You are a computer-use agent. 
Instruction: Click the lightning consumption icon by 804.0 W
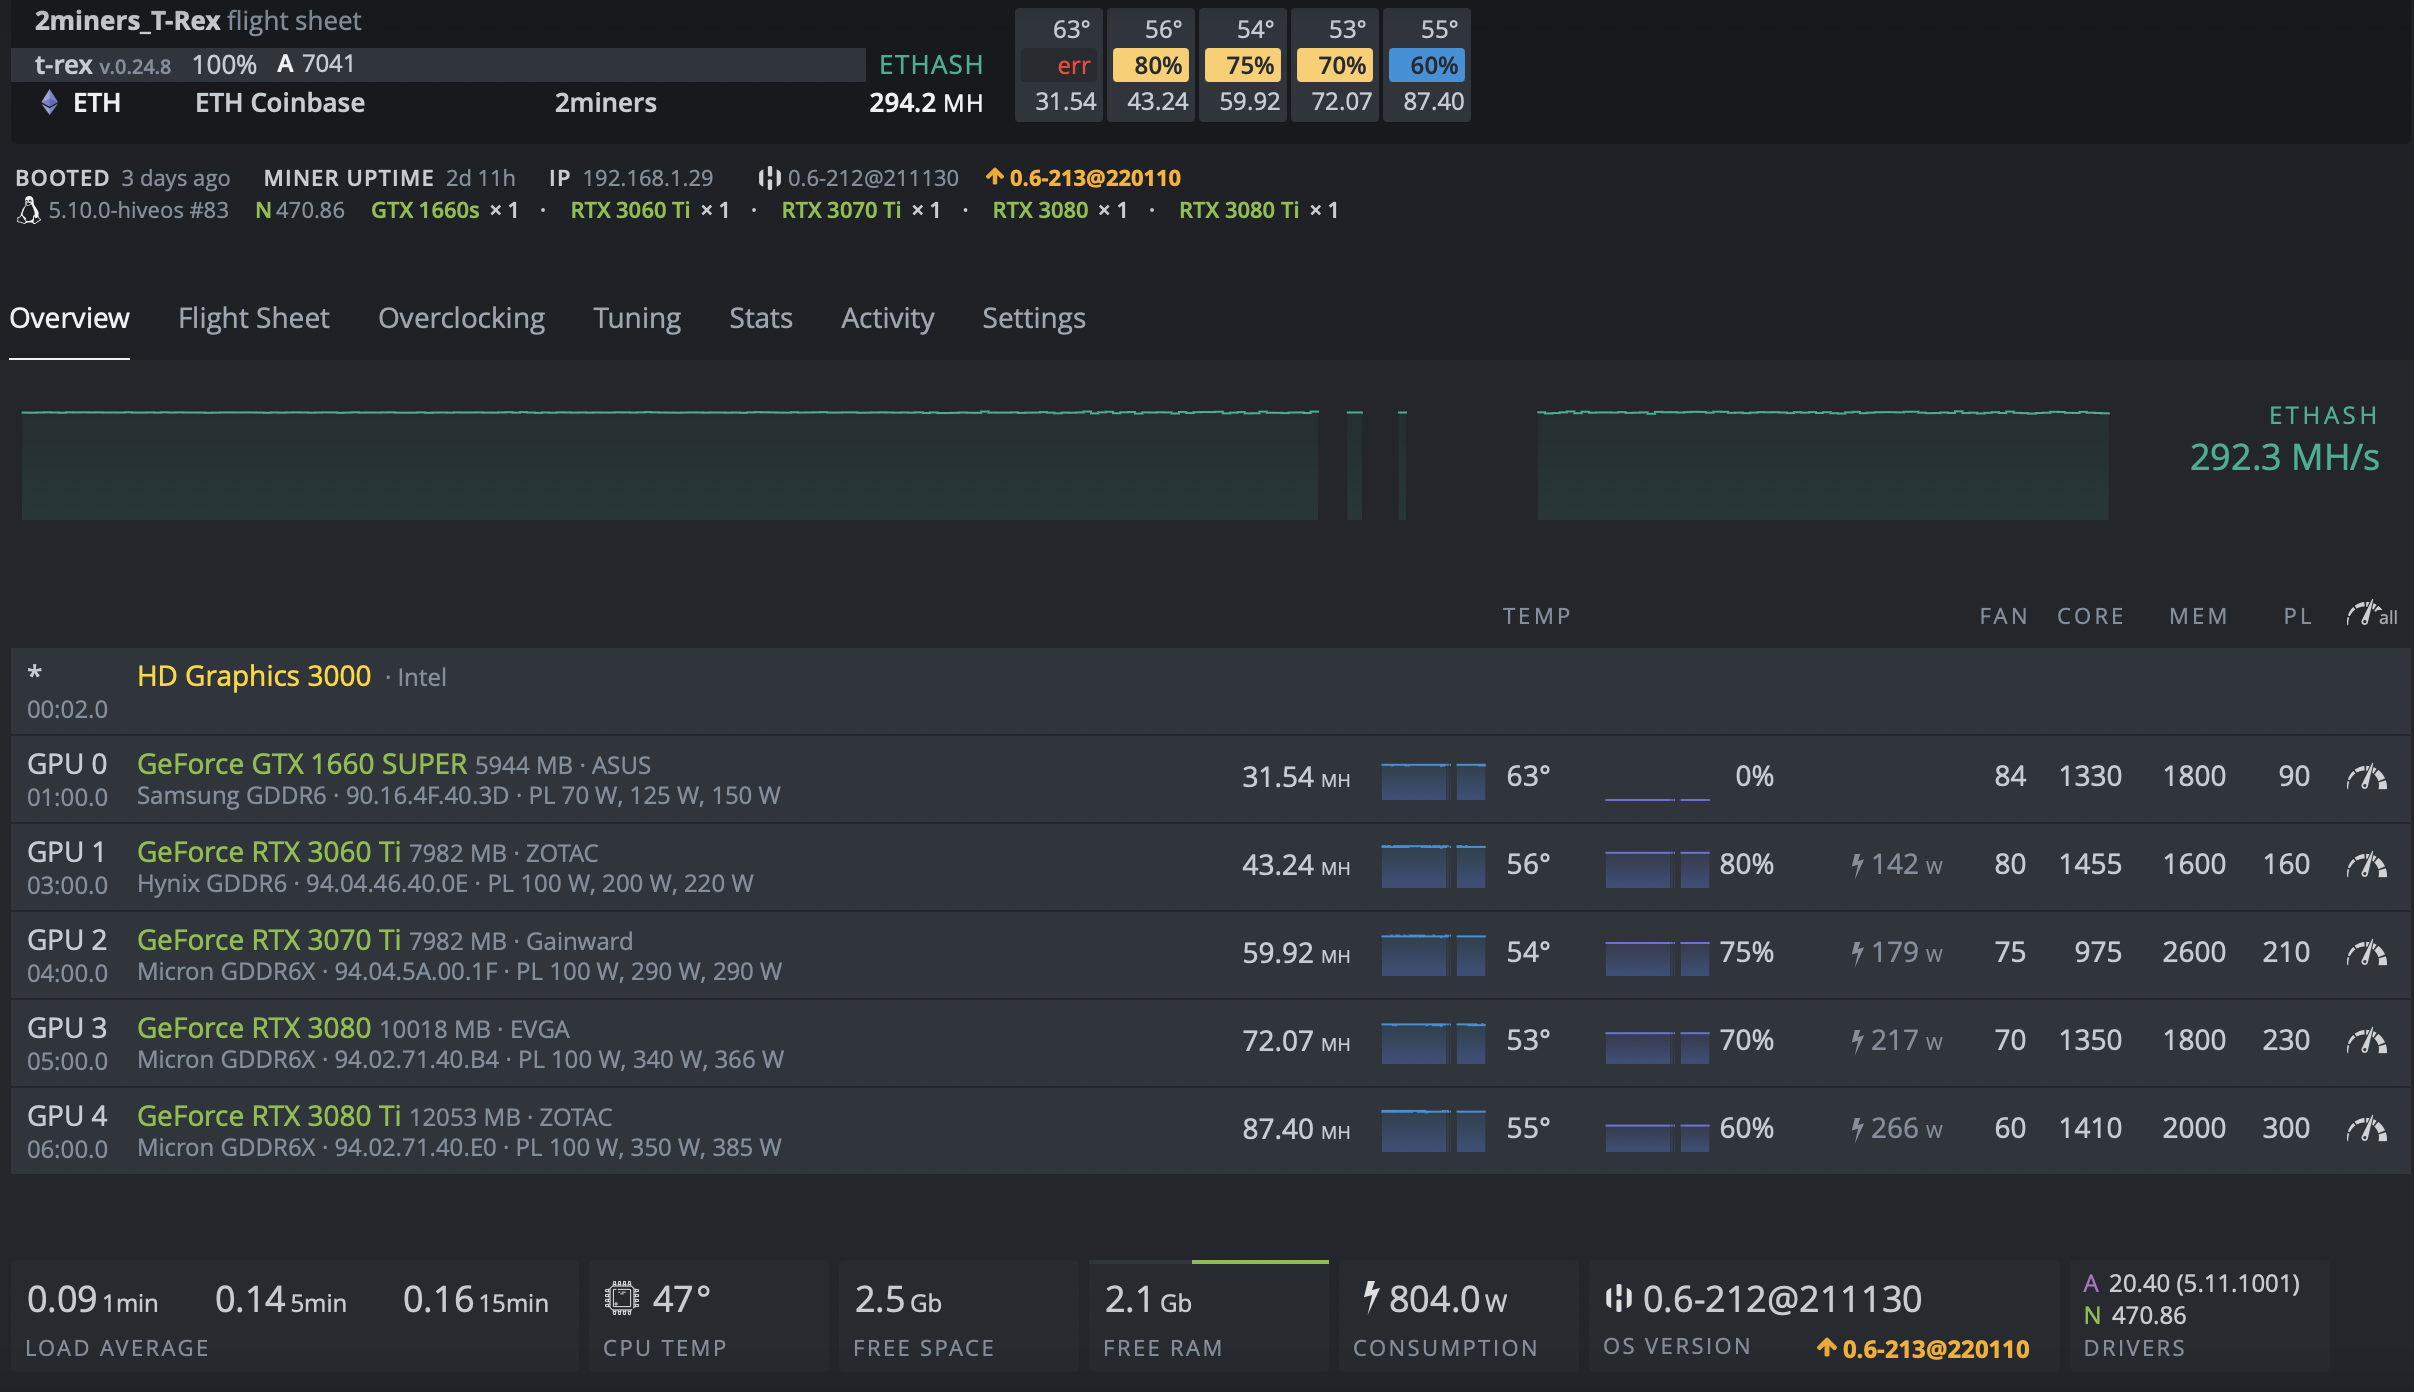tap(1372, 1298)
